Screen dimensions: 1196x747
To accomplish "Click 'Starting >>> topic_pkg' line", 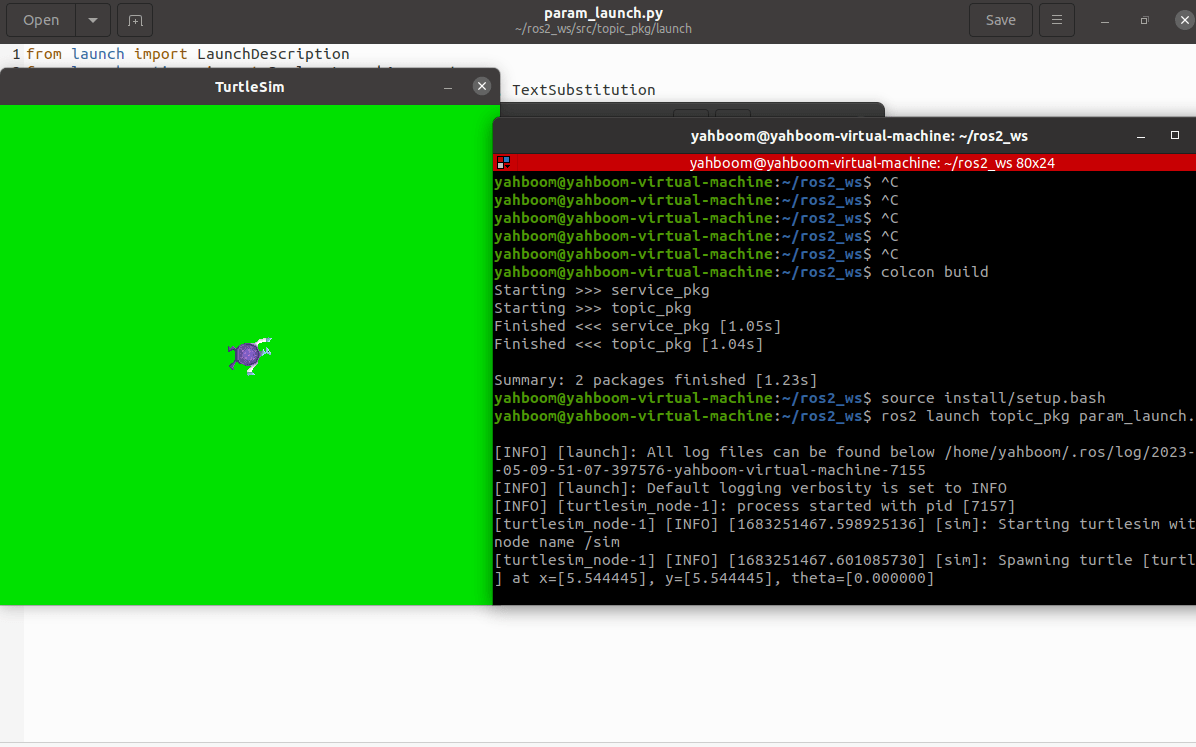I will click(x=593, y=308).
